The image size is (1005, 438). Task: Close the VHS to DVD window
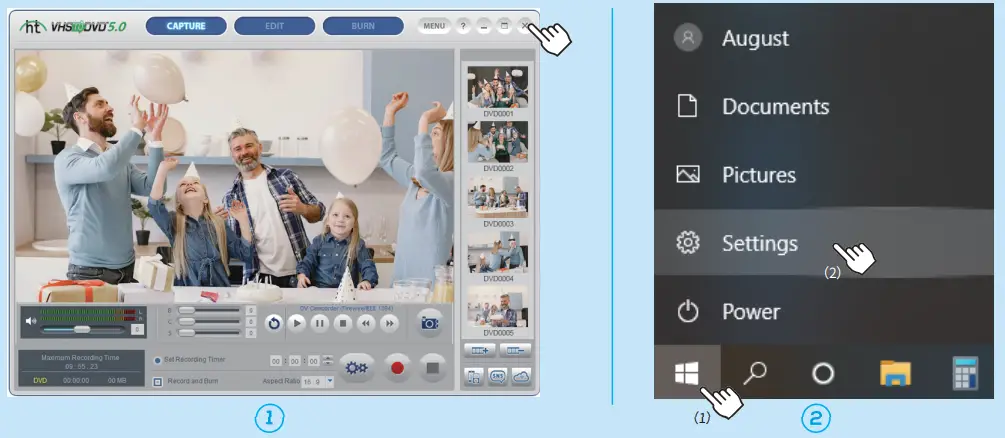[x=524, y=26]
